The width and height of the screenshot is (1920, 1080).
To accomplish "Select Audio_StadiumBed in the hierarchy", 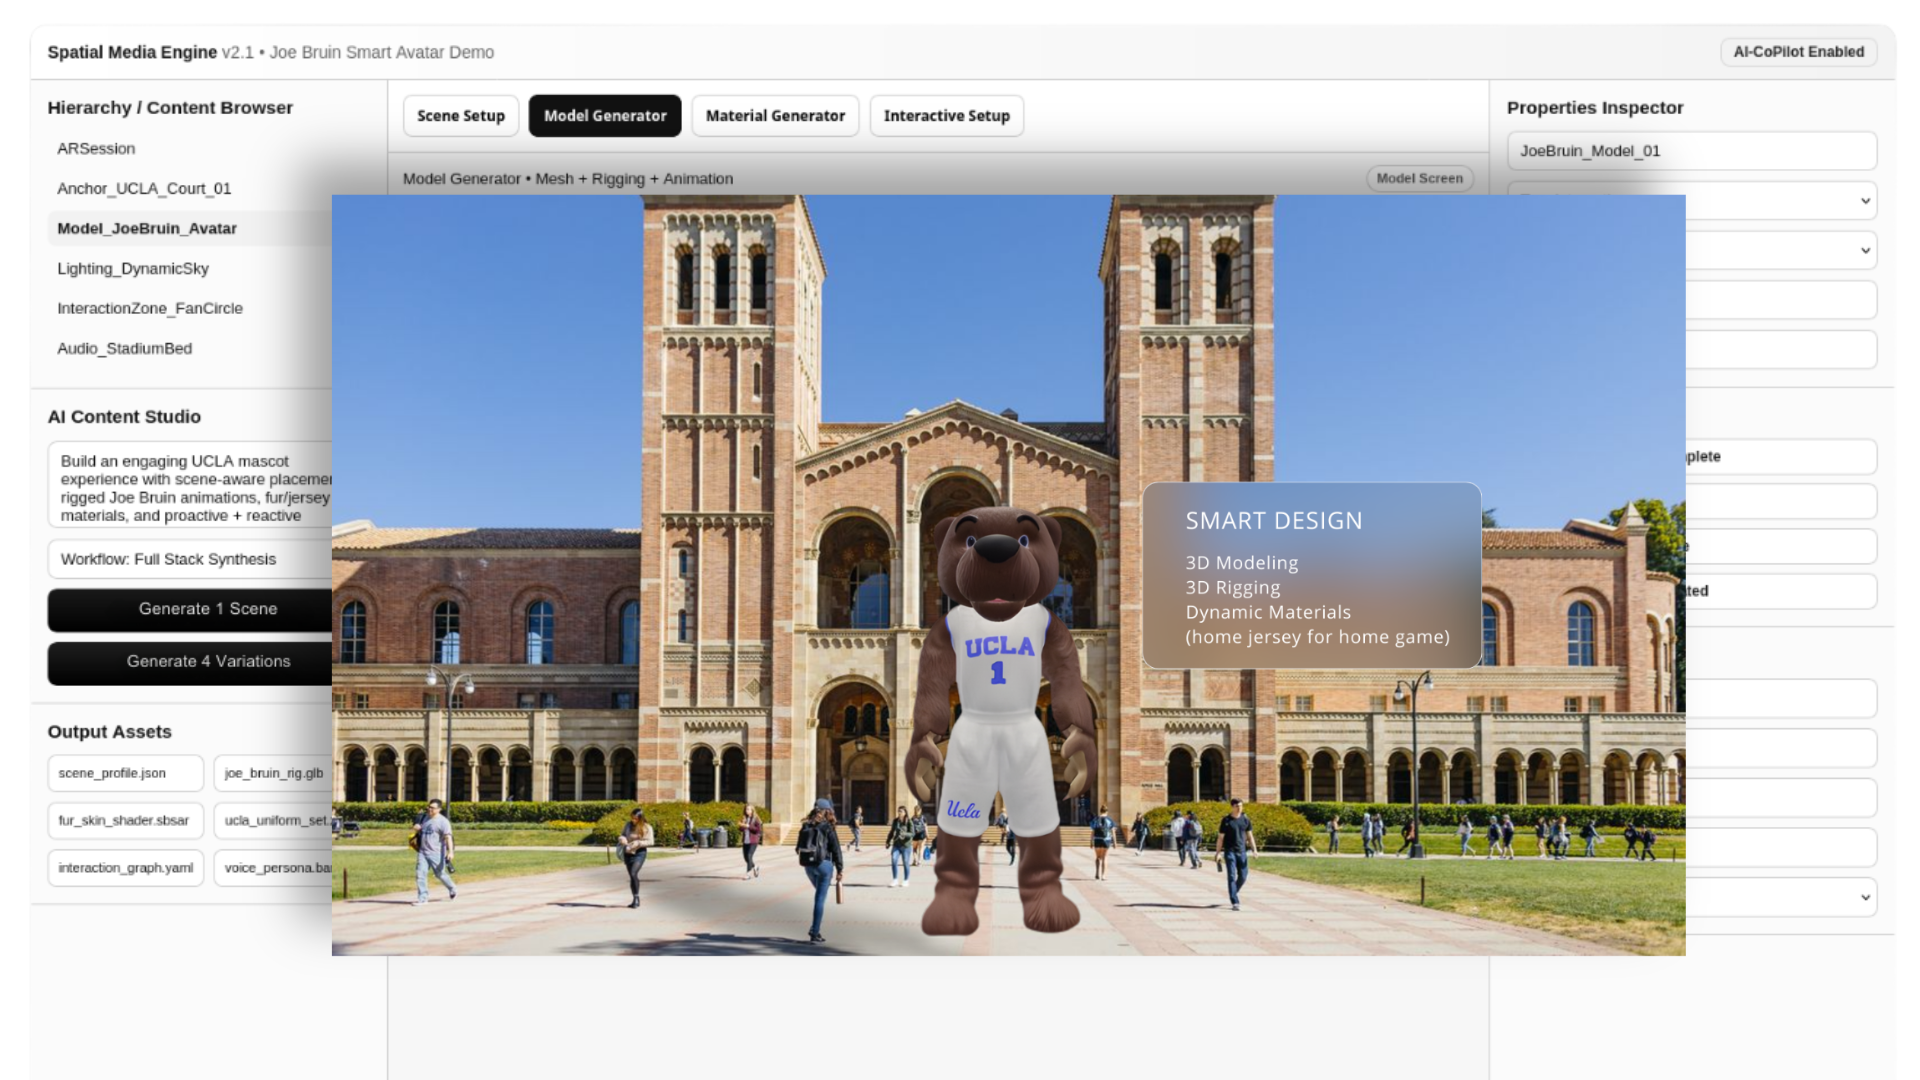I will coord(125,349).
